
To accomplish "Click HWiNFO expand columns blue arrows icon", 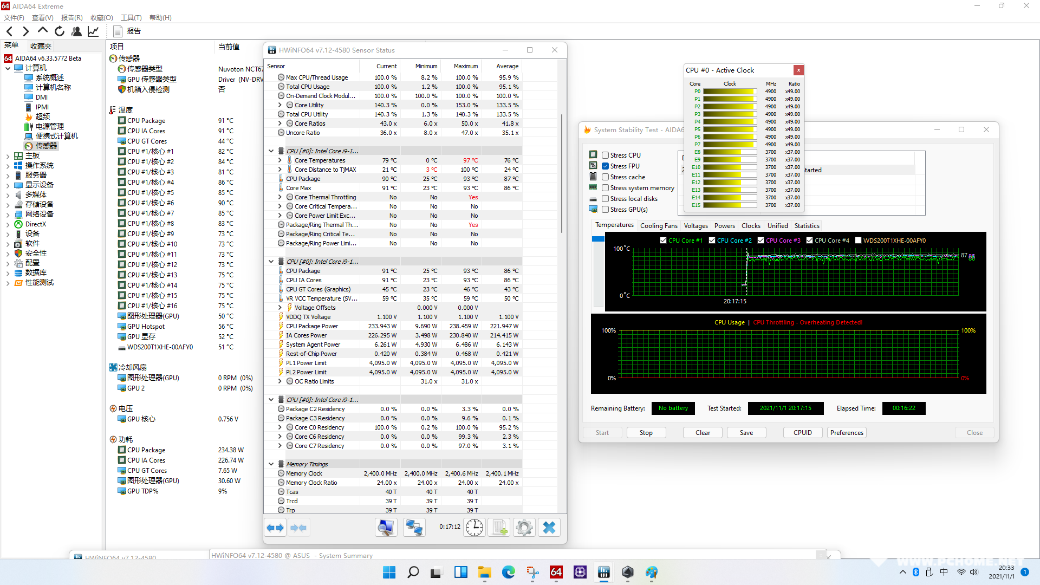I will (x=275, y=527).
